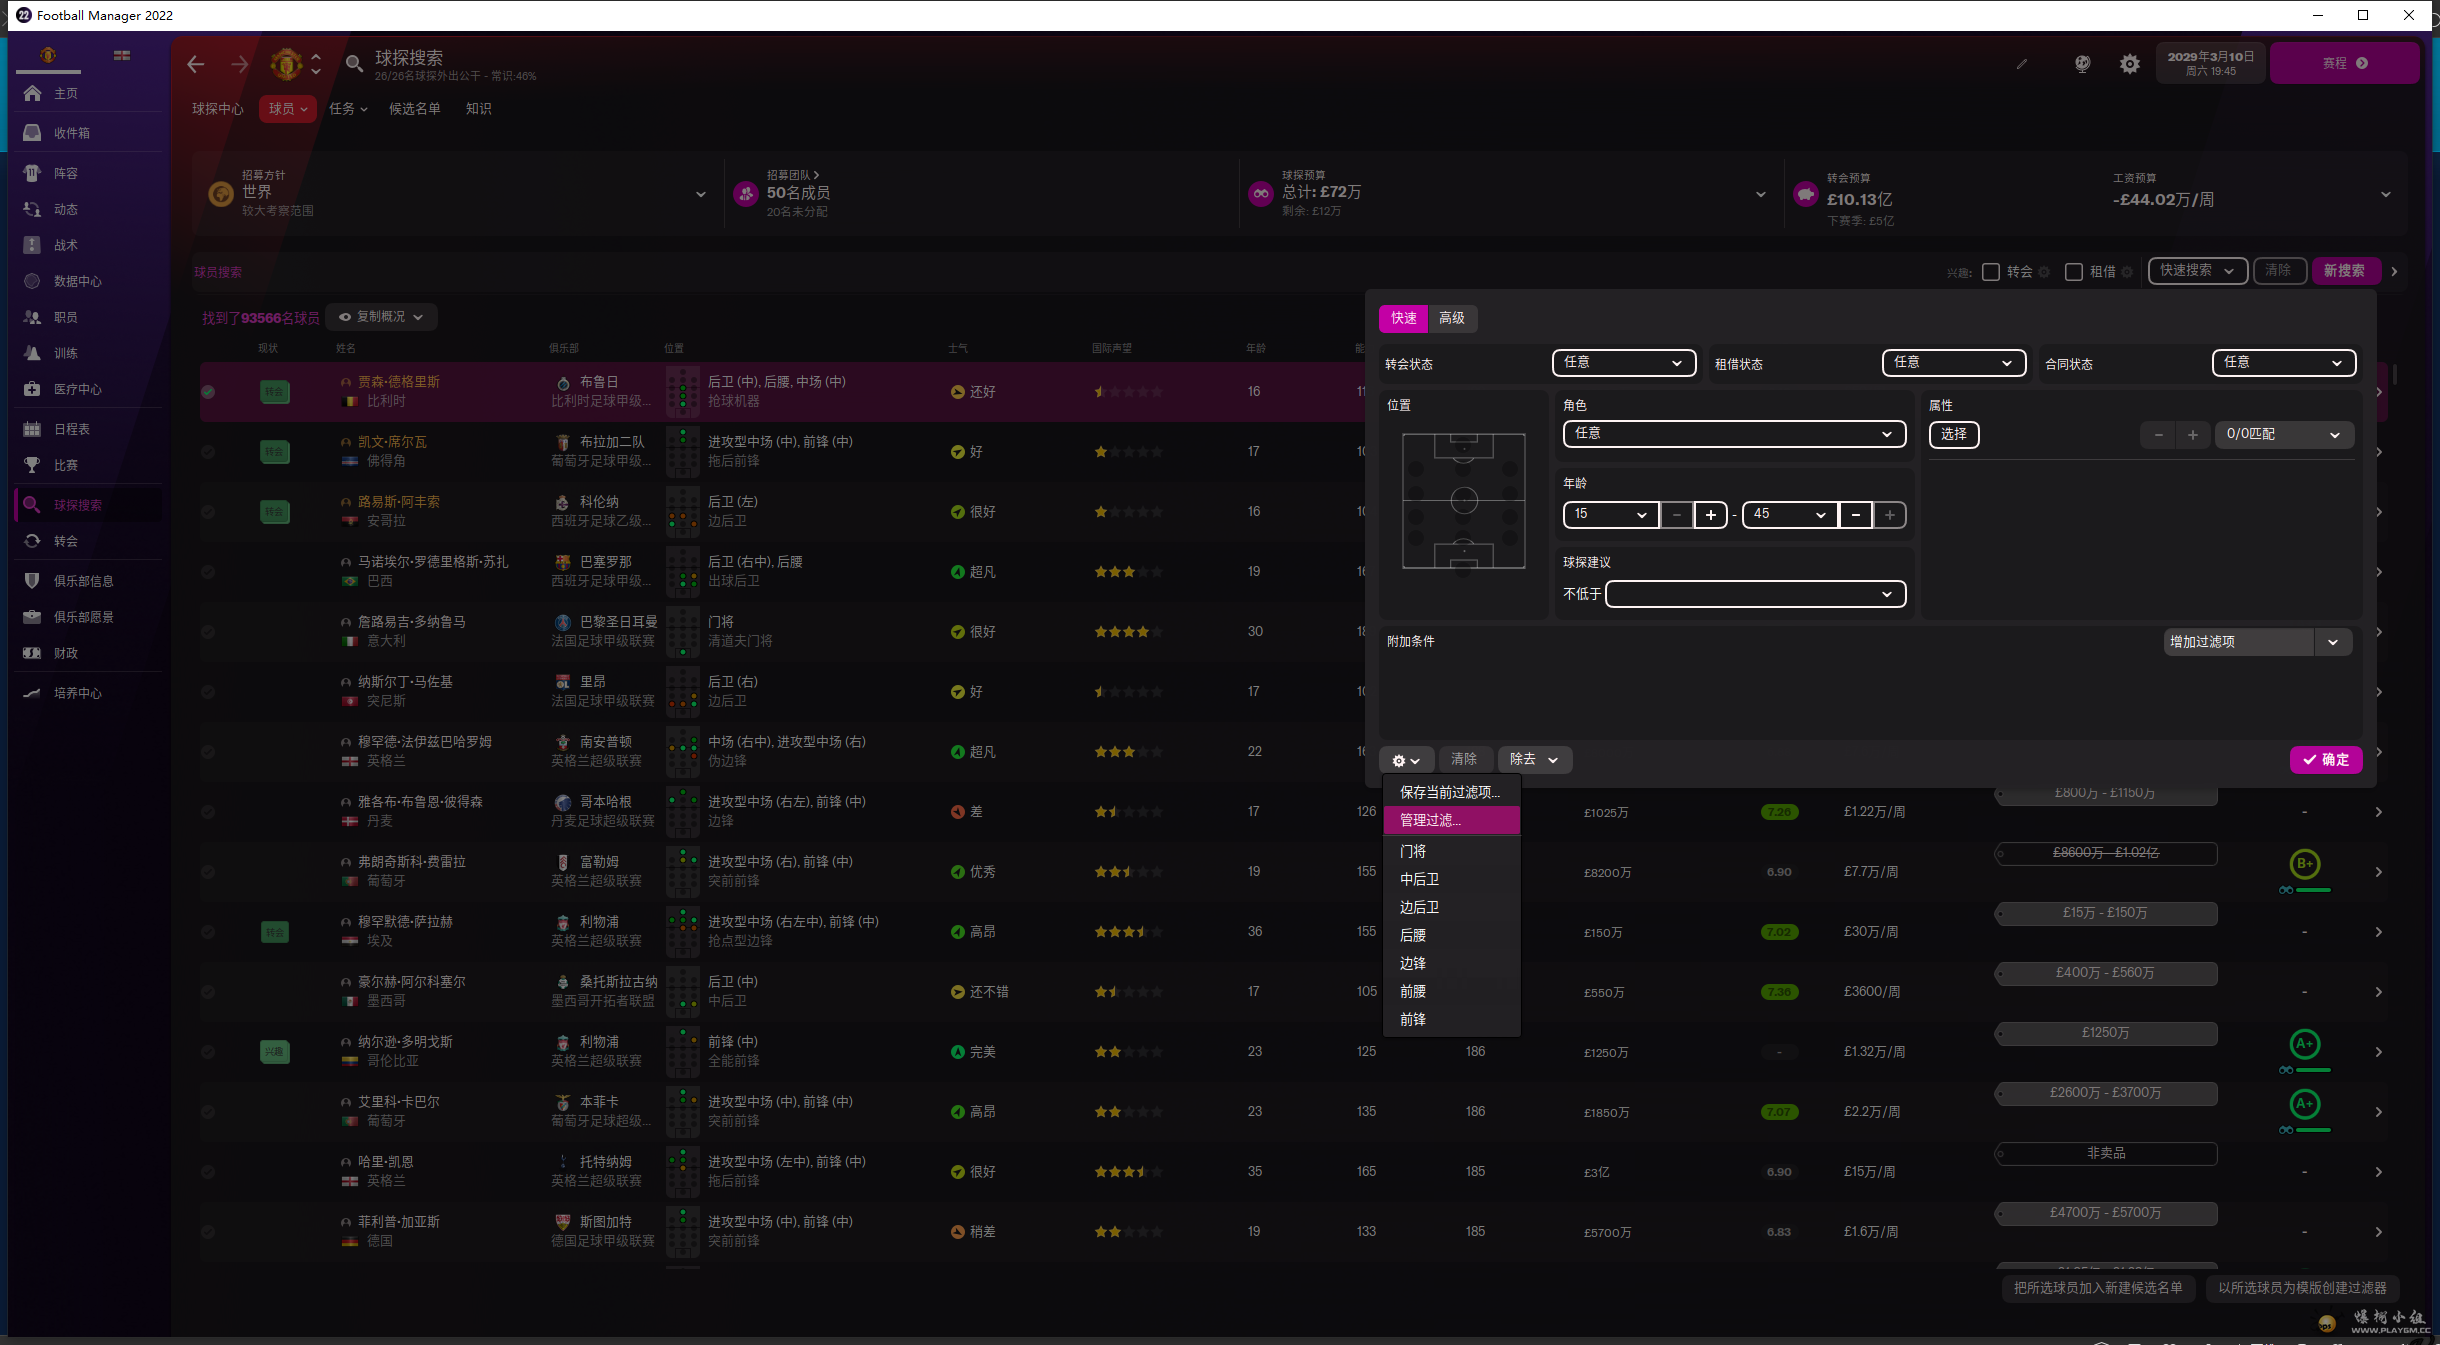
Task: Select the row circle for 路易斯·阿丰索
Action: [208, 512]
